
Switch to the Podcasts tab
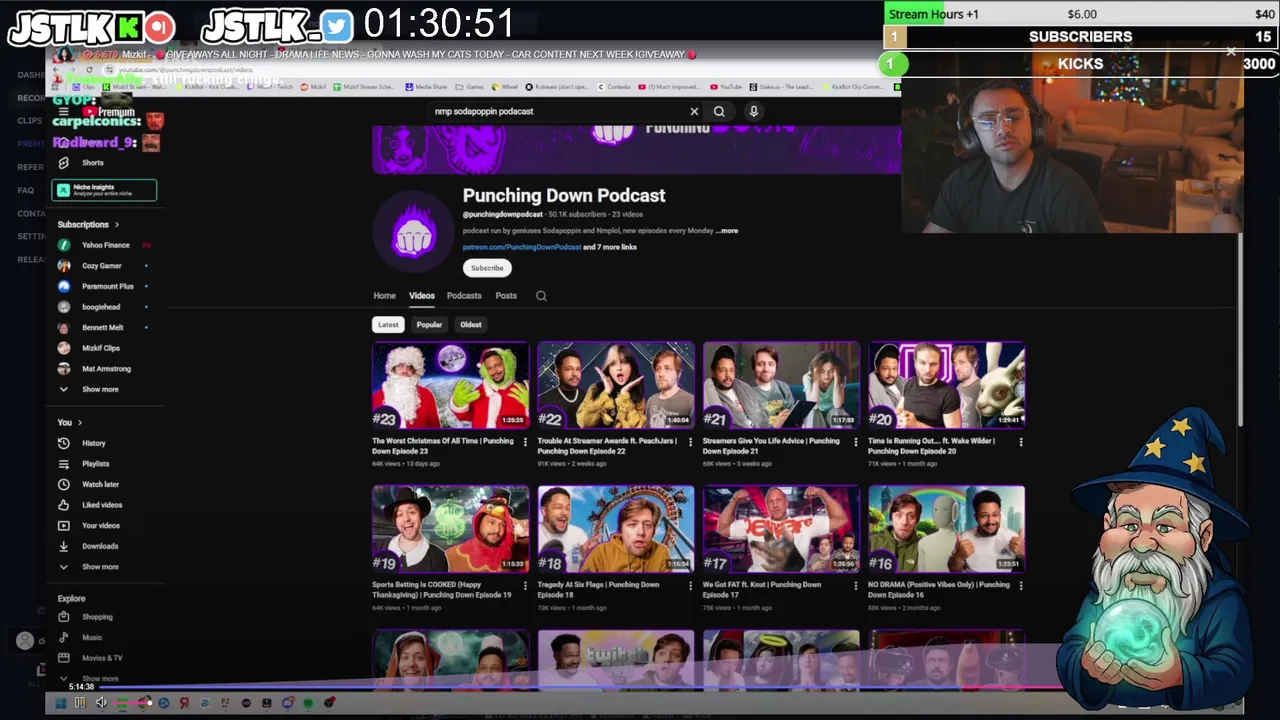coord(464,296)
